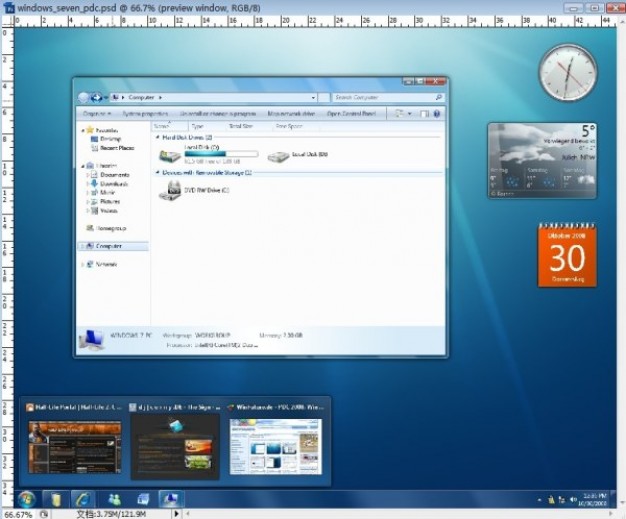Click the Explorer back navigation button
The width and height of the screenshot is (626, 519).
click(x=83, y=97)
